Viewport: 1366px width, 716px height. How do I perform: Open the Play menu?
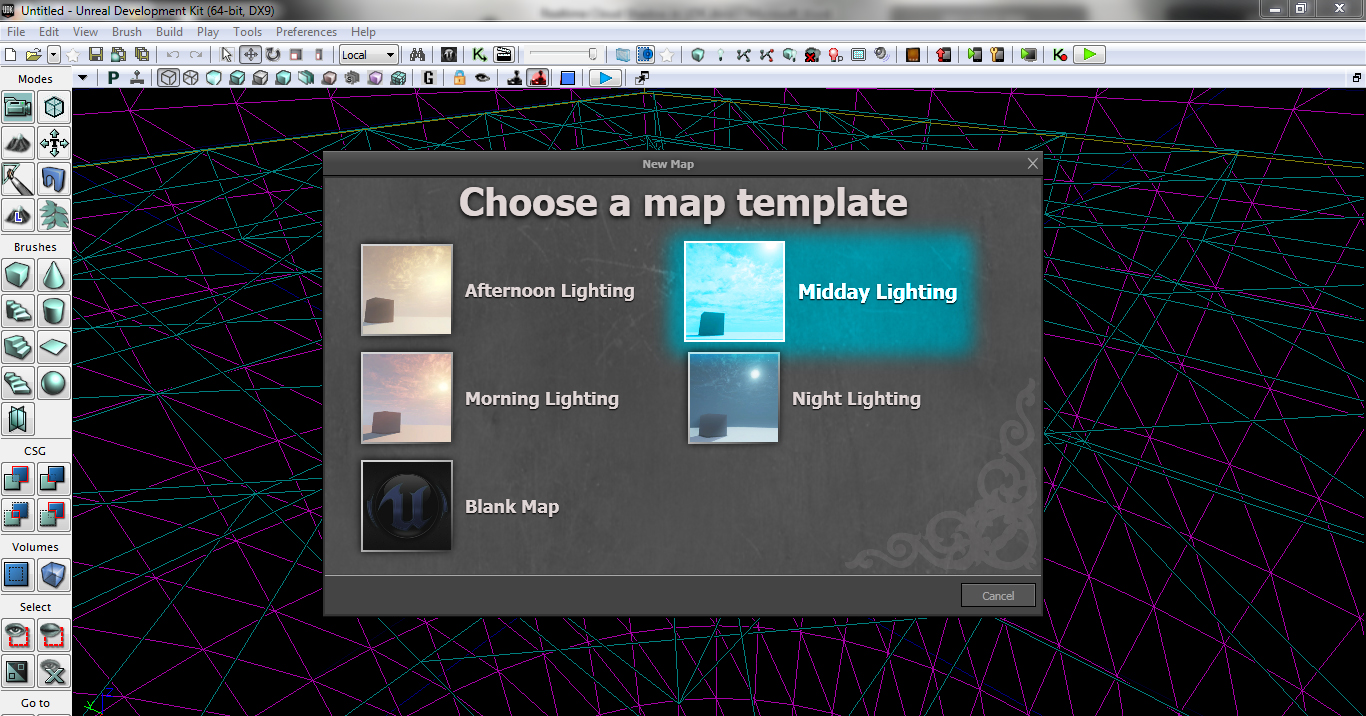[208, 32]
